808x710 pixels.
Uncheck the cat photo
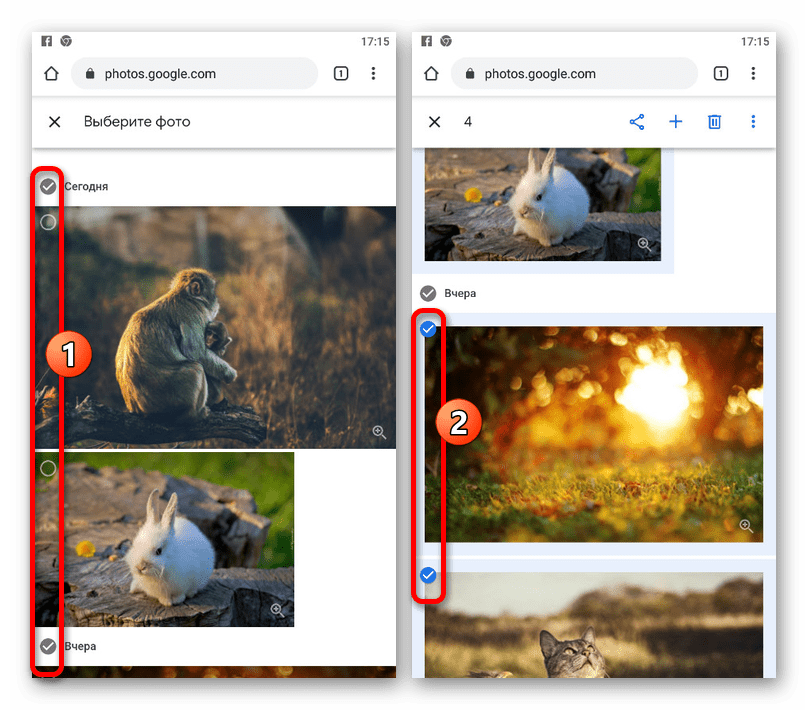428,575
